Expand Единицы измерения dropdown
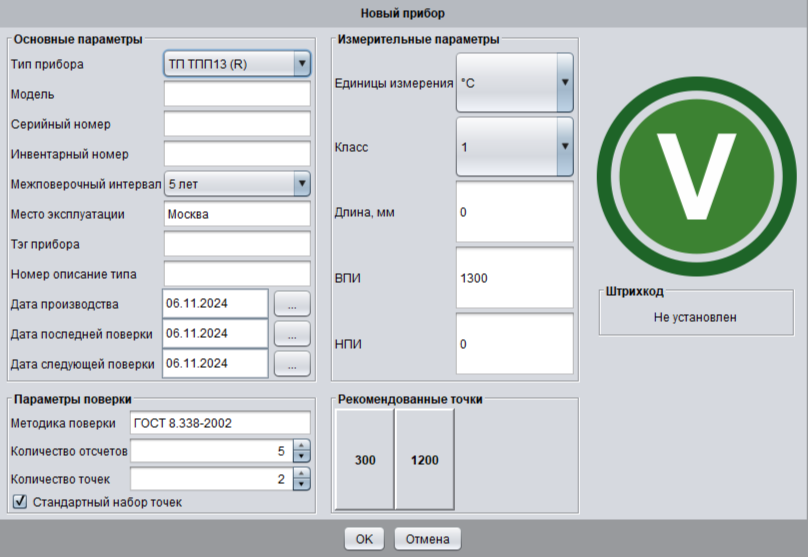Viewport: 808px width, 557px height. (564, 83)
